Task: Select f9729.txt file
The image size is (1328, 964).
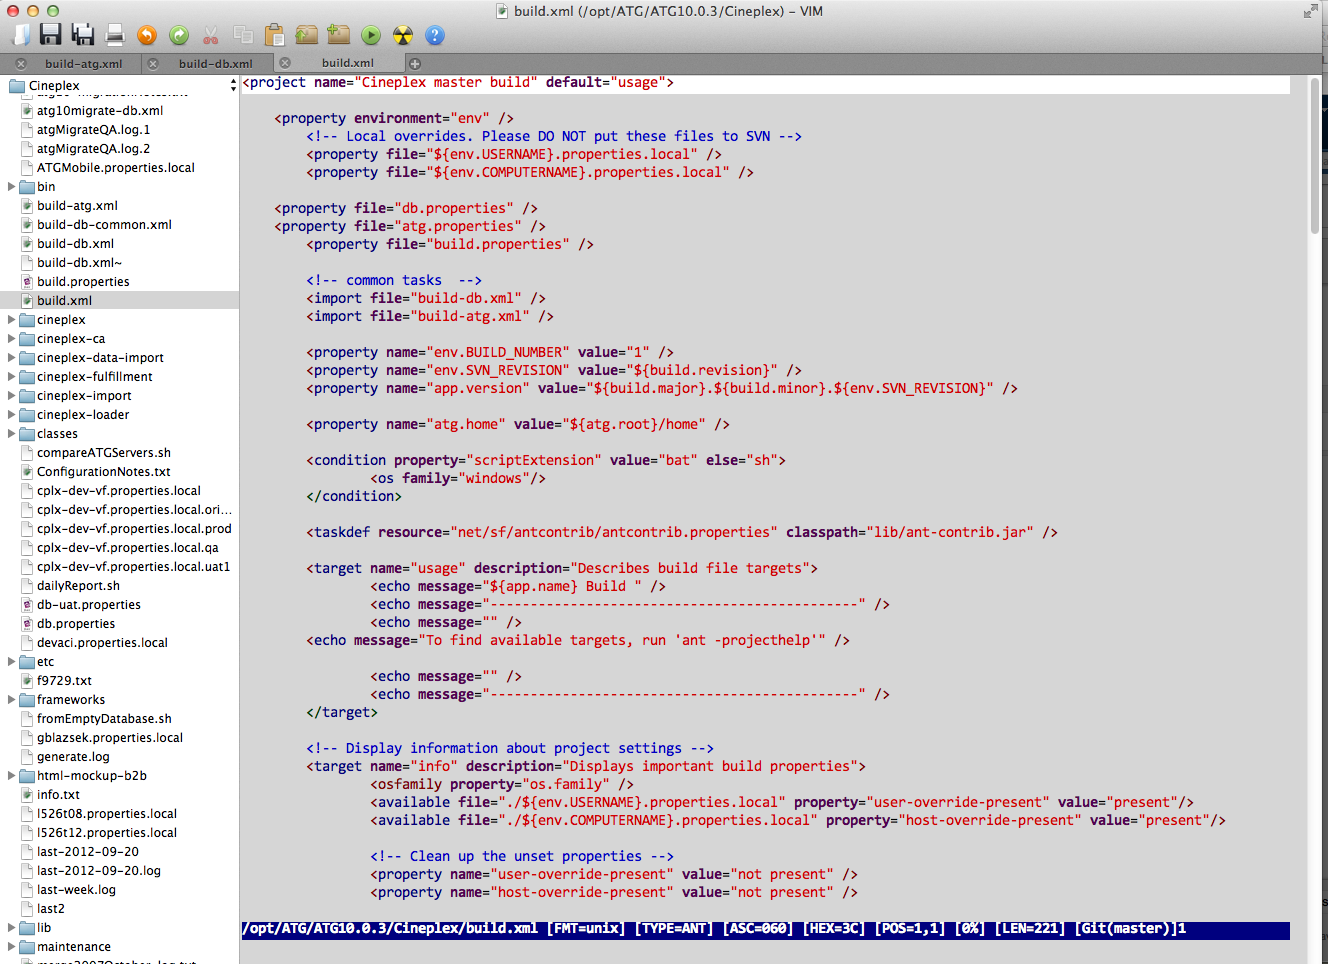Action: pos(64,681)
